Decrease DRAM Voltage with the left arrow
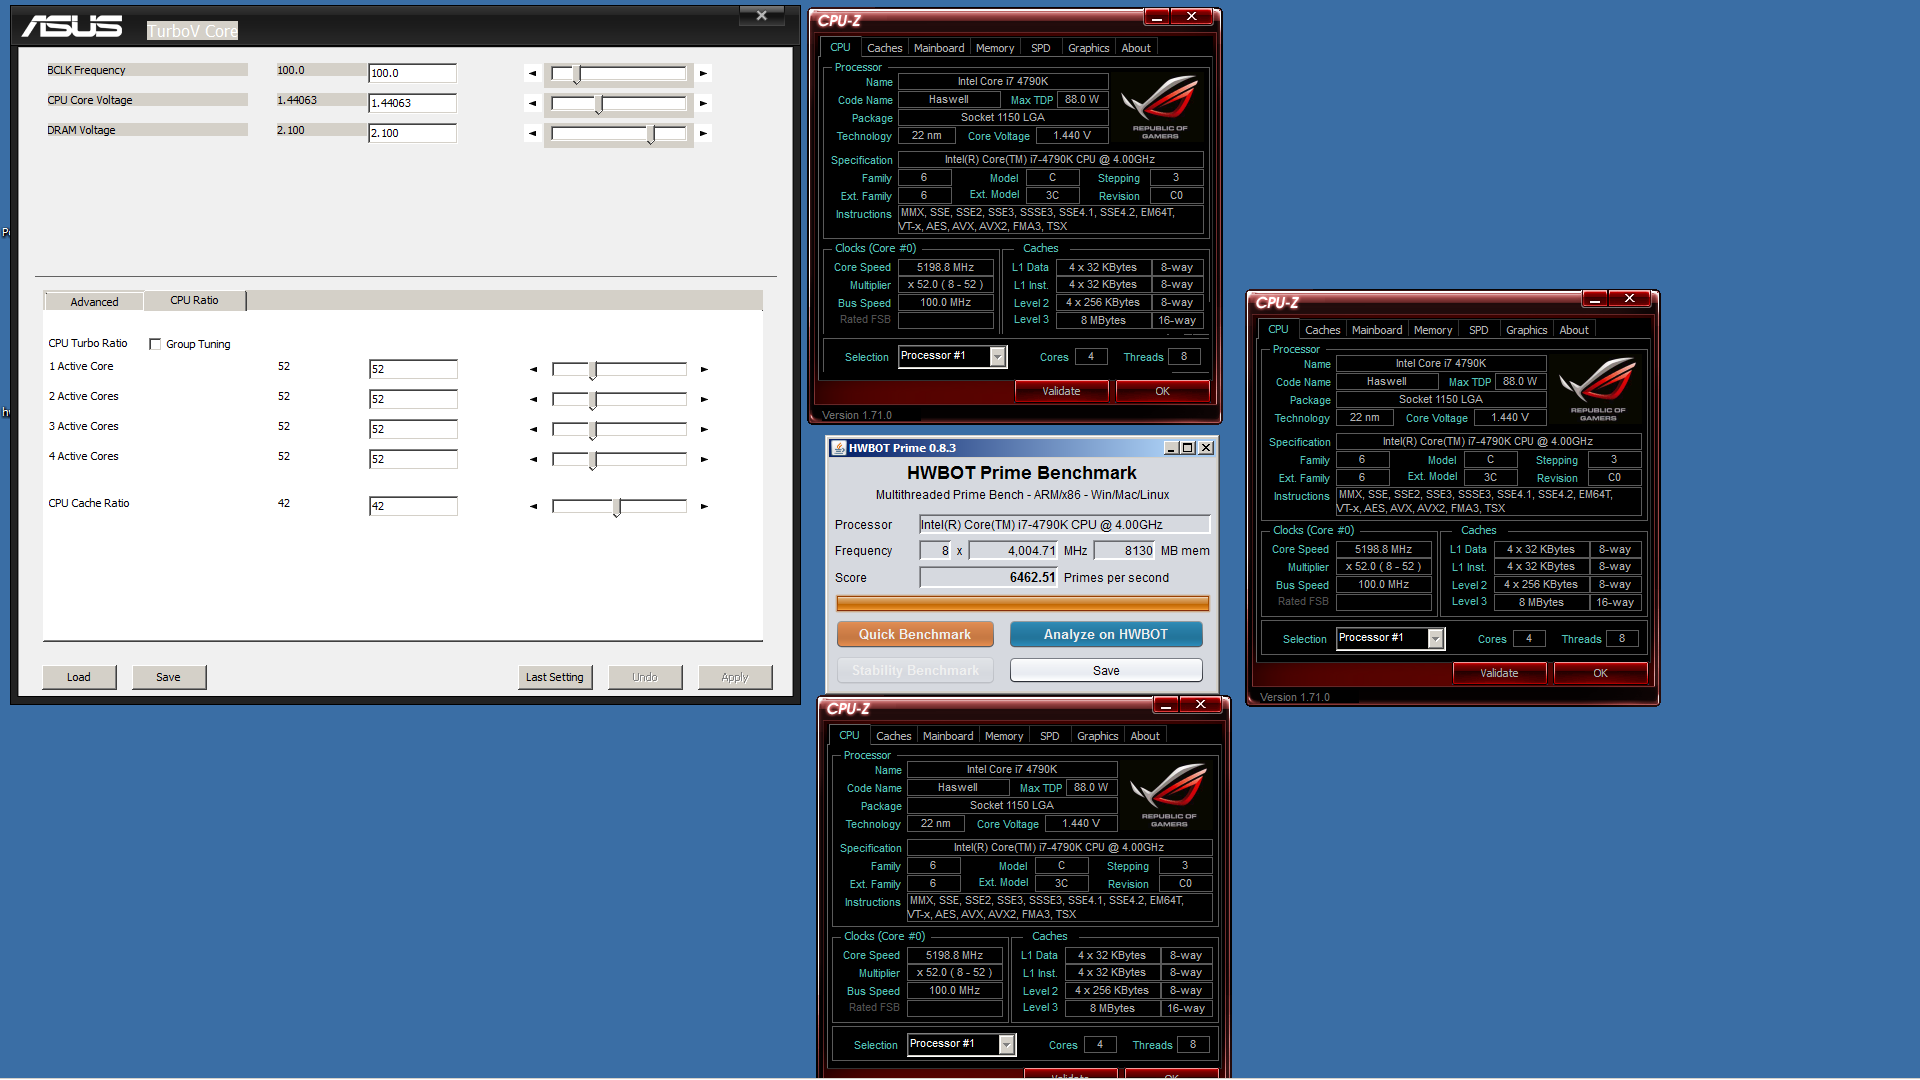Screen dimensions: 1920x1080 [533, 133]
